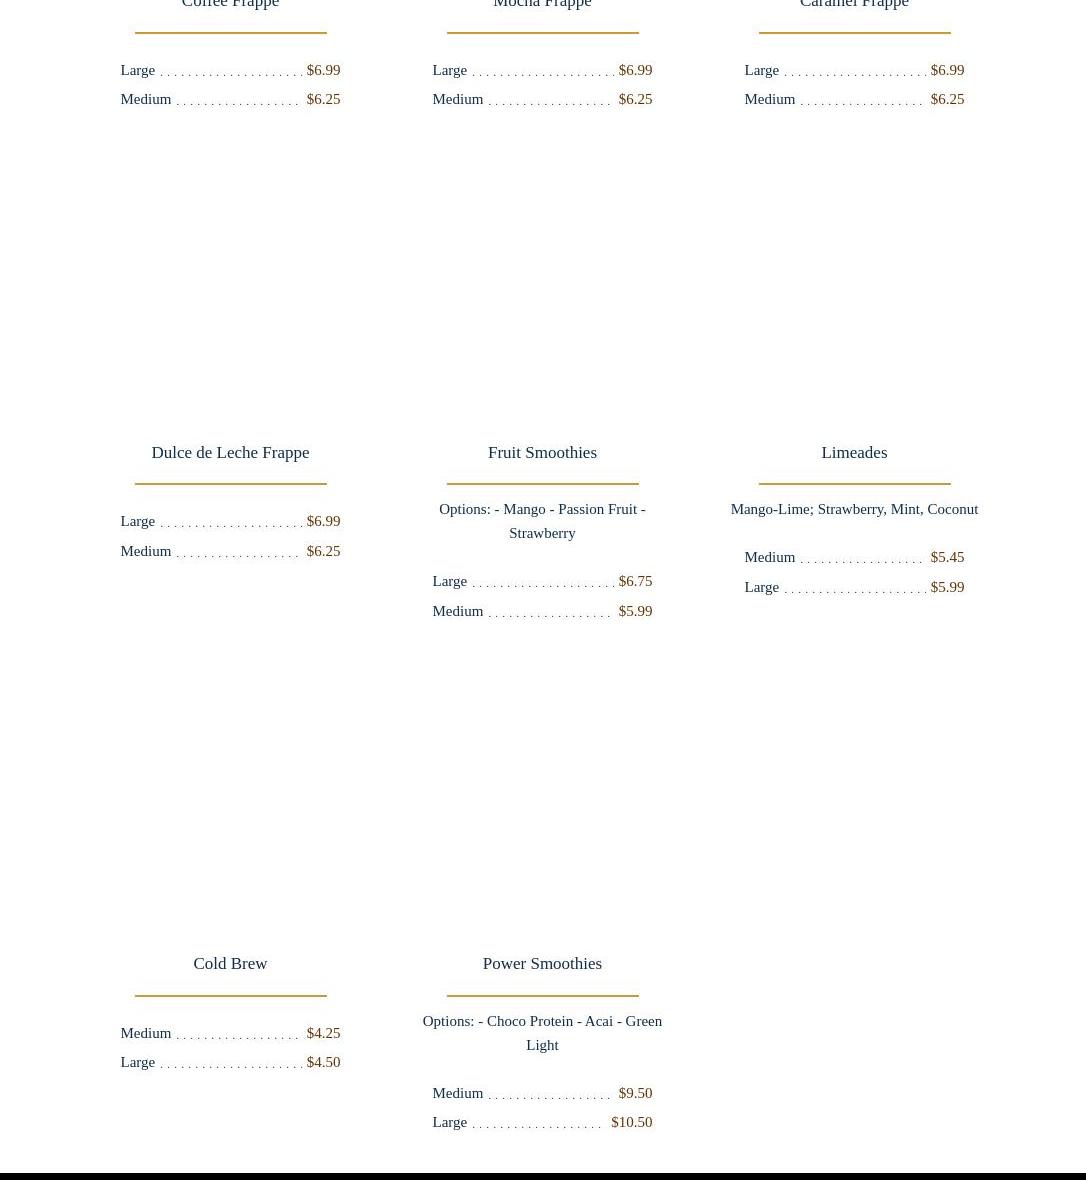Select the $6.25 Medium Dulce de Leche price

323,551
